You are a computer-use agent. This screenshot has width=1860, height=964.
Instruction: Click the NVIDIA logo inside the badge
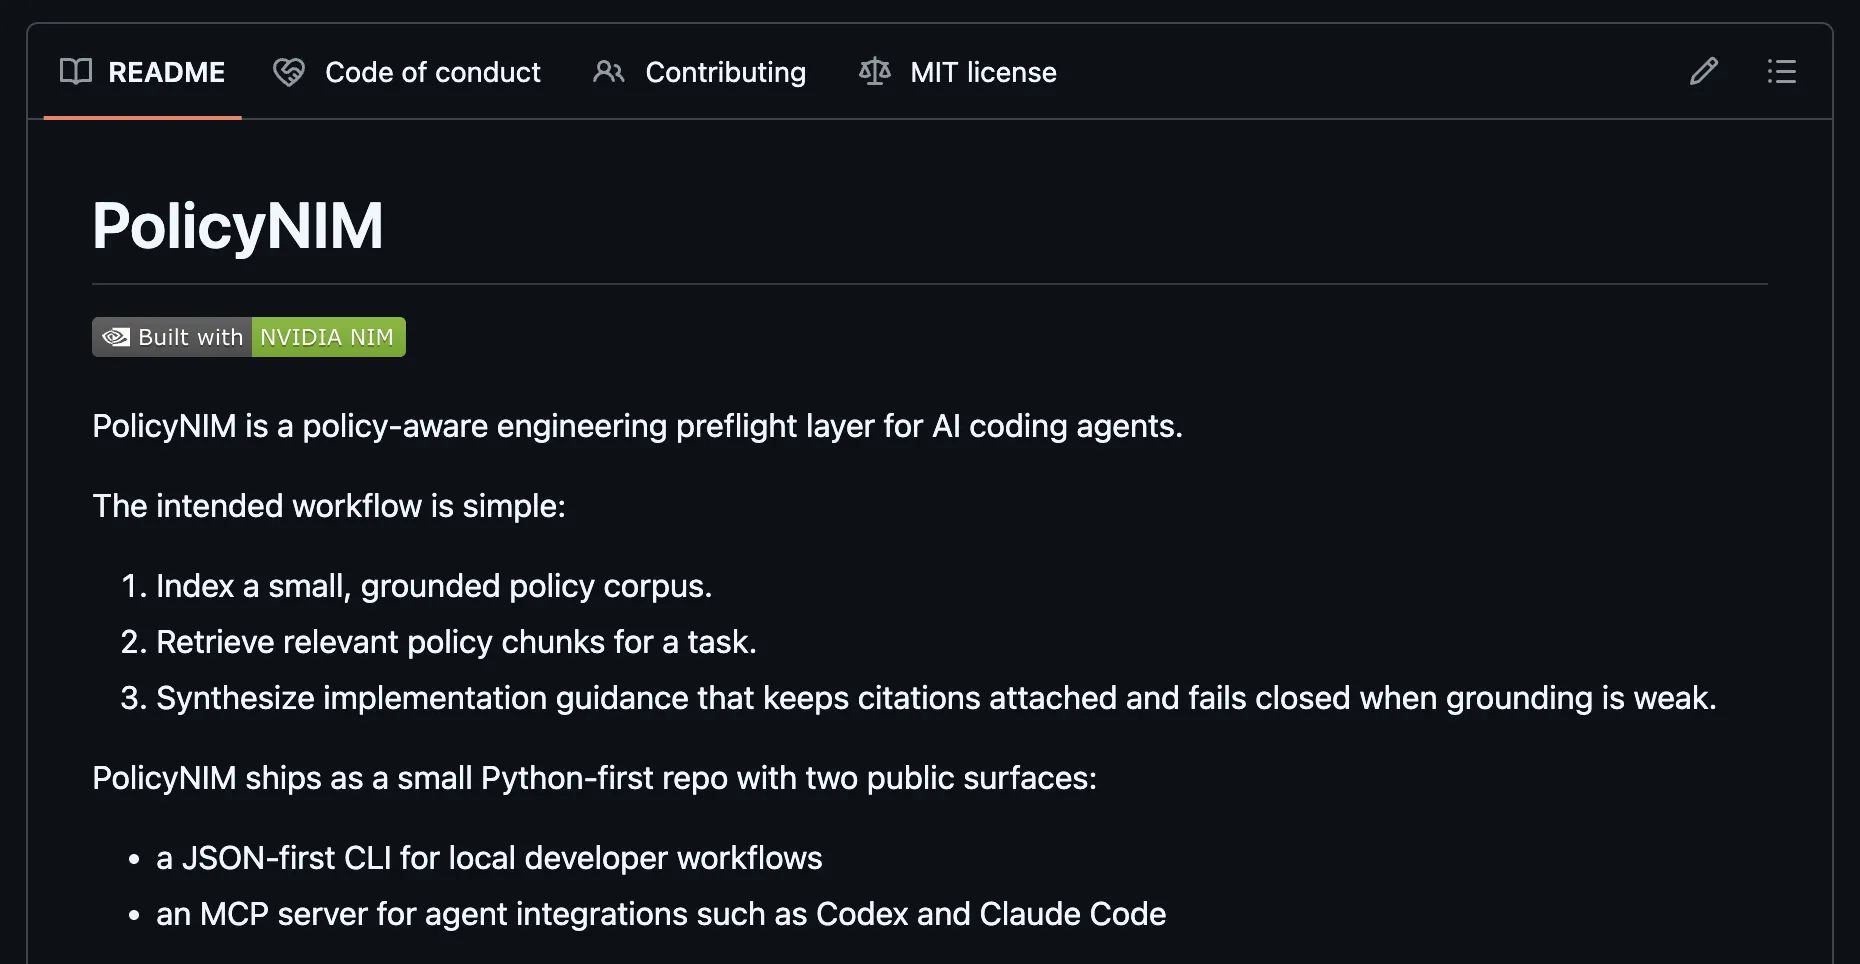pyautogui.click(x=116, y=337)
